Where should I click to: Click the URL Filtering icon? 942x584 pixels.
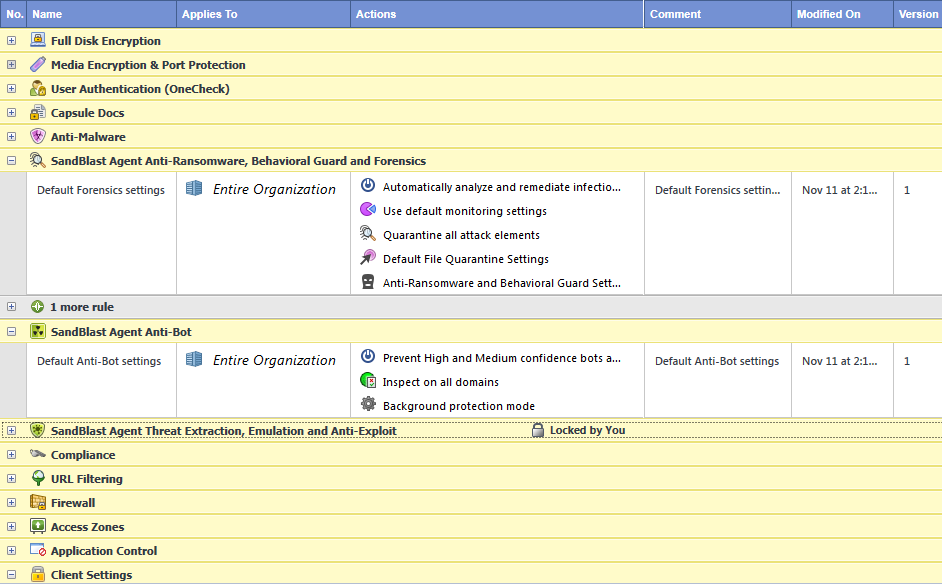pyautogui.click(x=38, y=478)
